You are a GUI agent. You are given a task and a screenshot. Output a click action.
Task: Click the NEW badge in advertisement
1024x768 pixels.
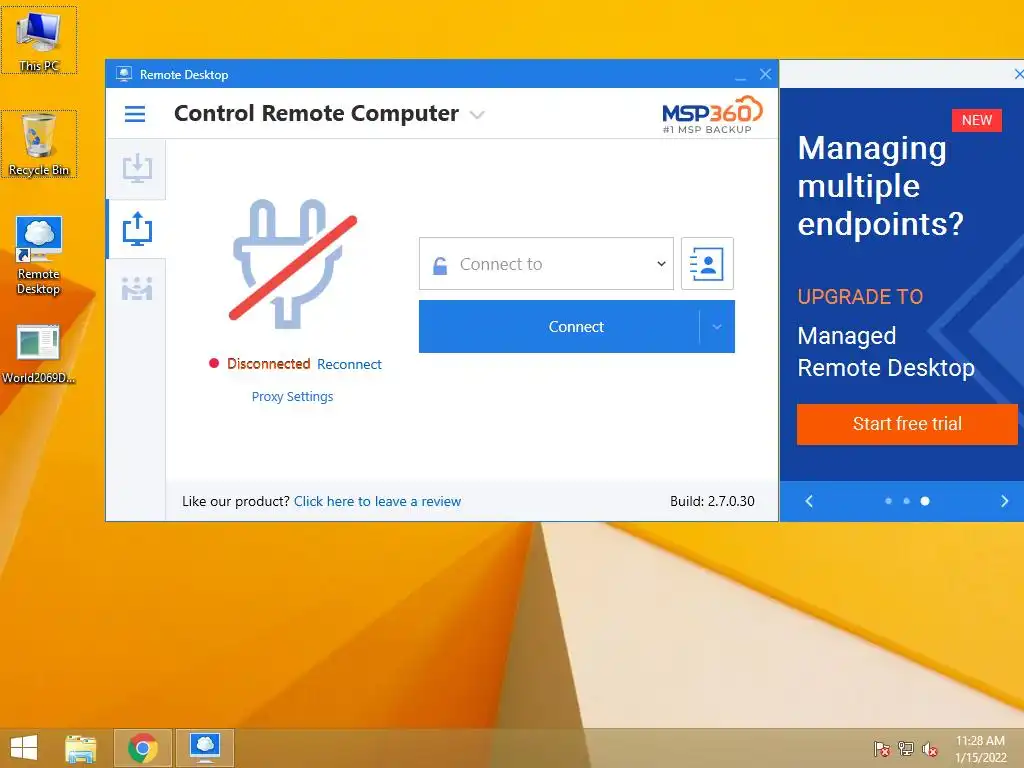[976, 120]
